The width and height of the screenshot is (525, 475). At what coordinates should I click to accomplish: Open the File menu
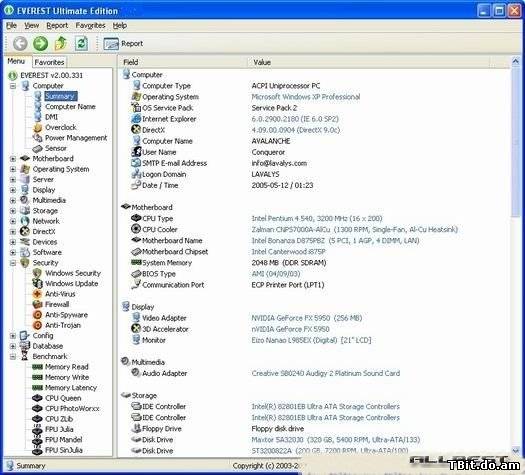coord(11,25)
